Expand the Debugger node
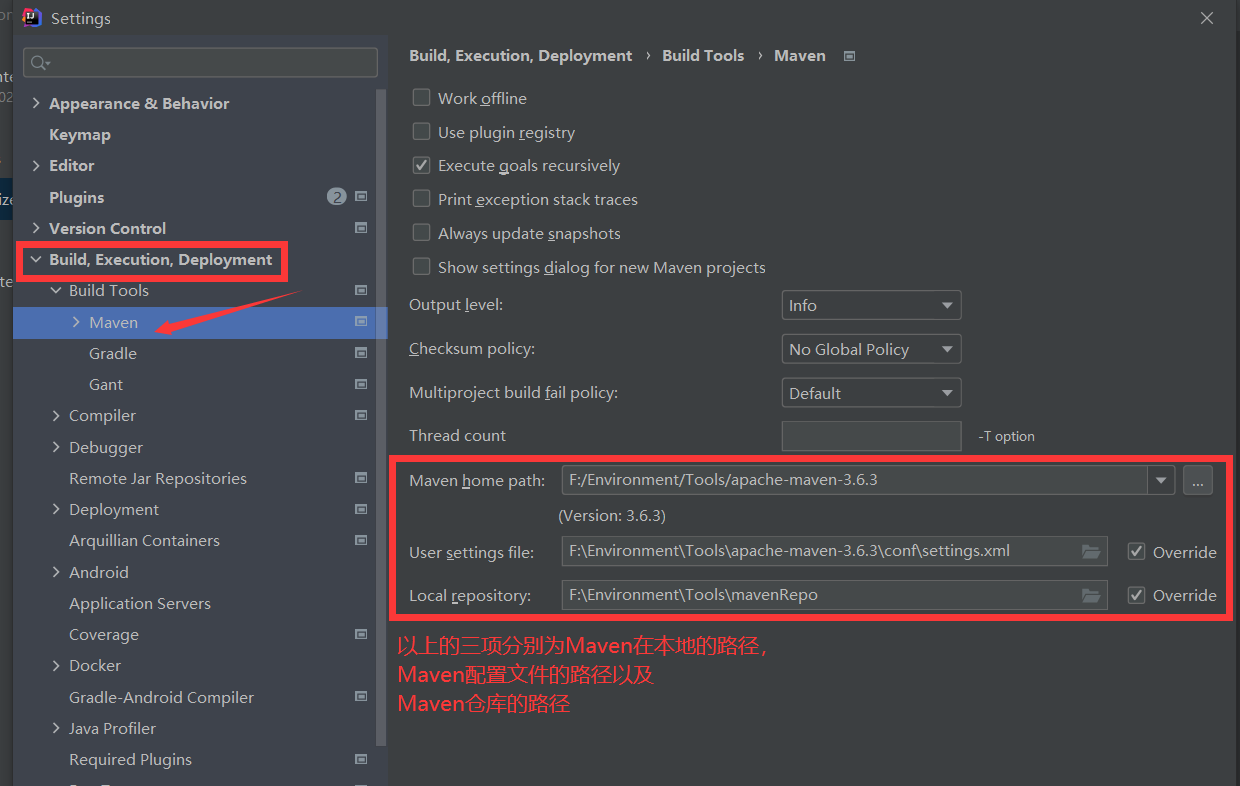 56,447
